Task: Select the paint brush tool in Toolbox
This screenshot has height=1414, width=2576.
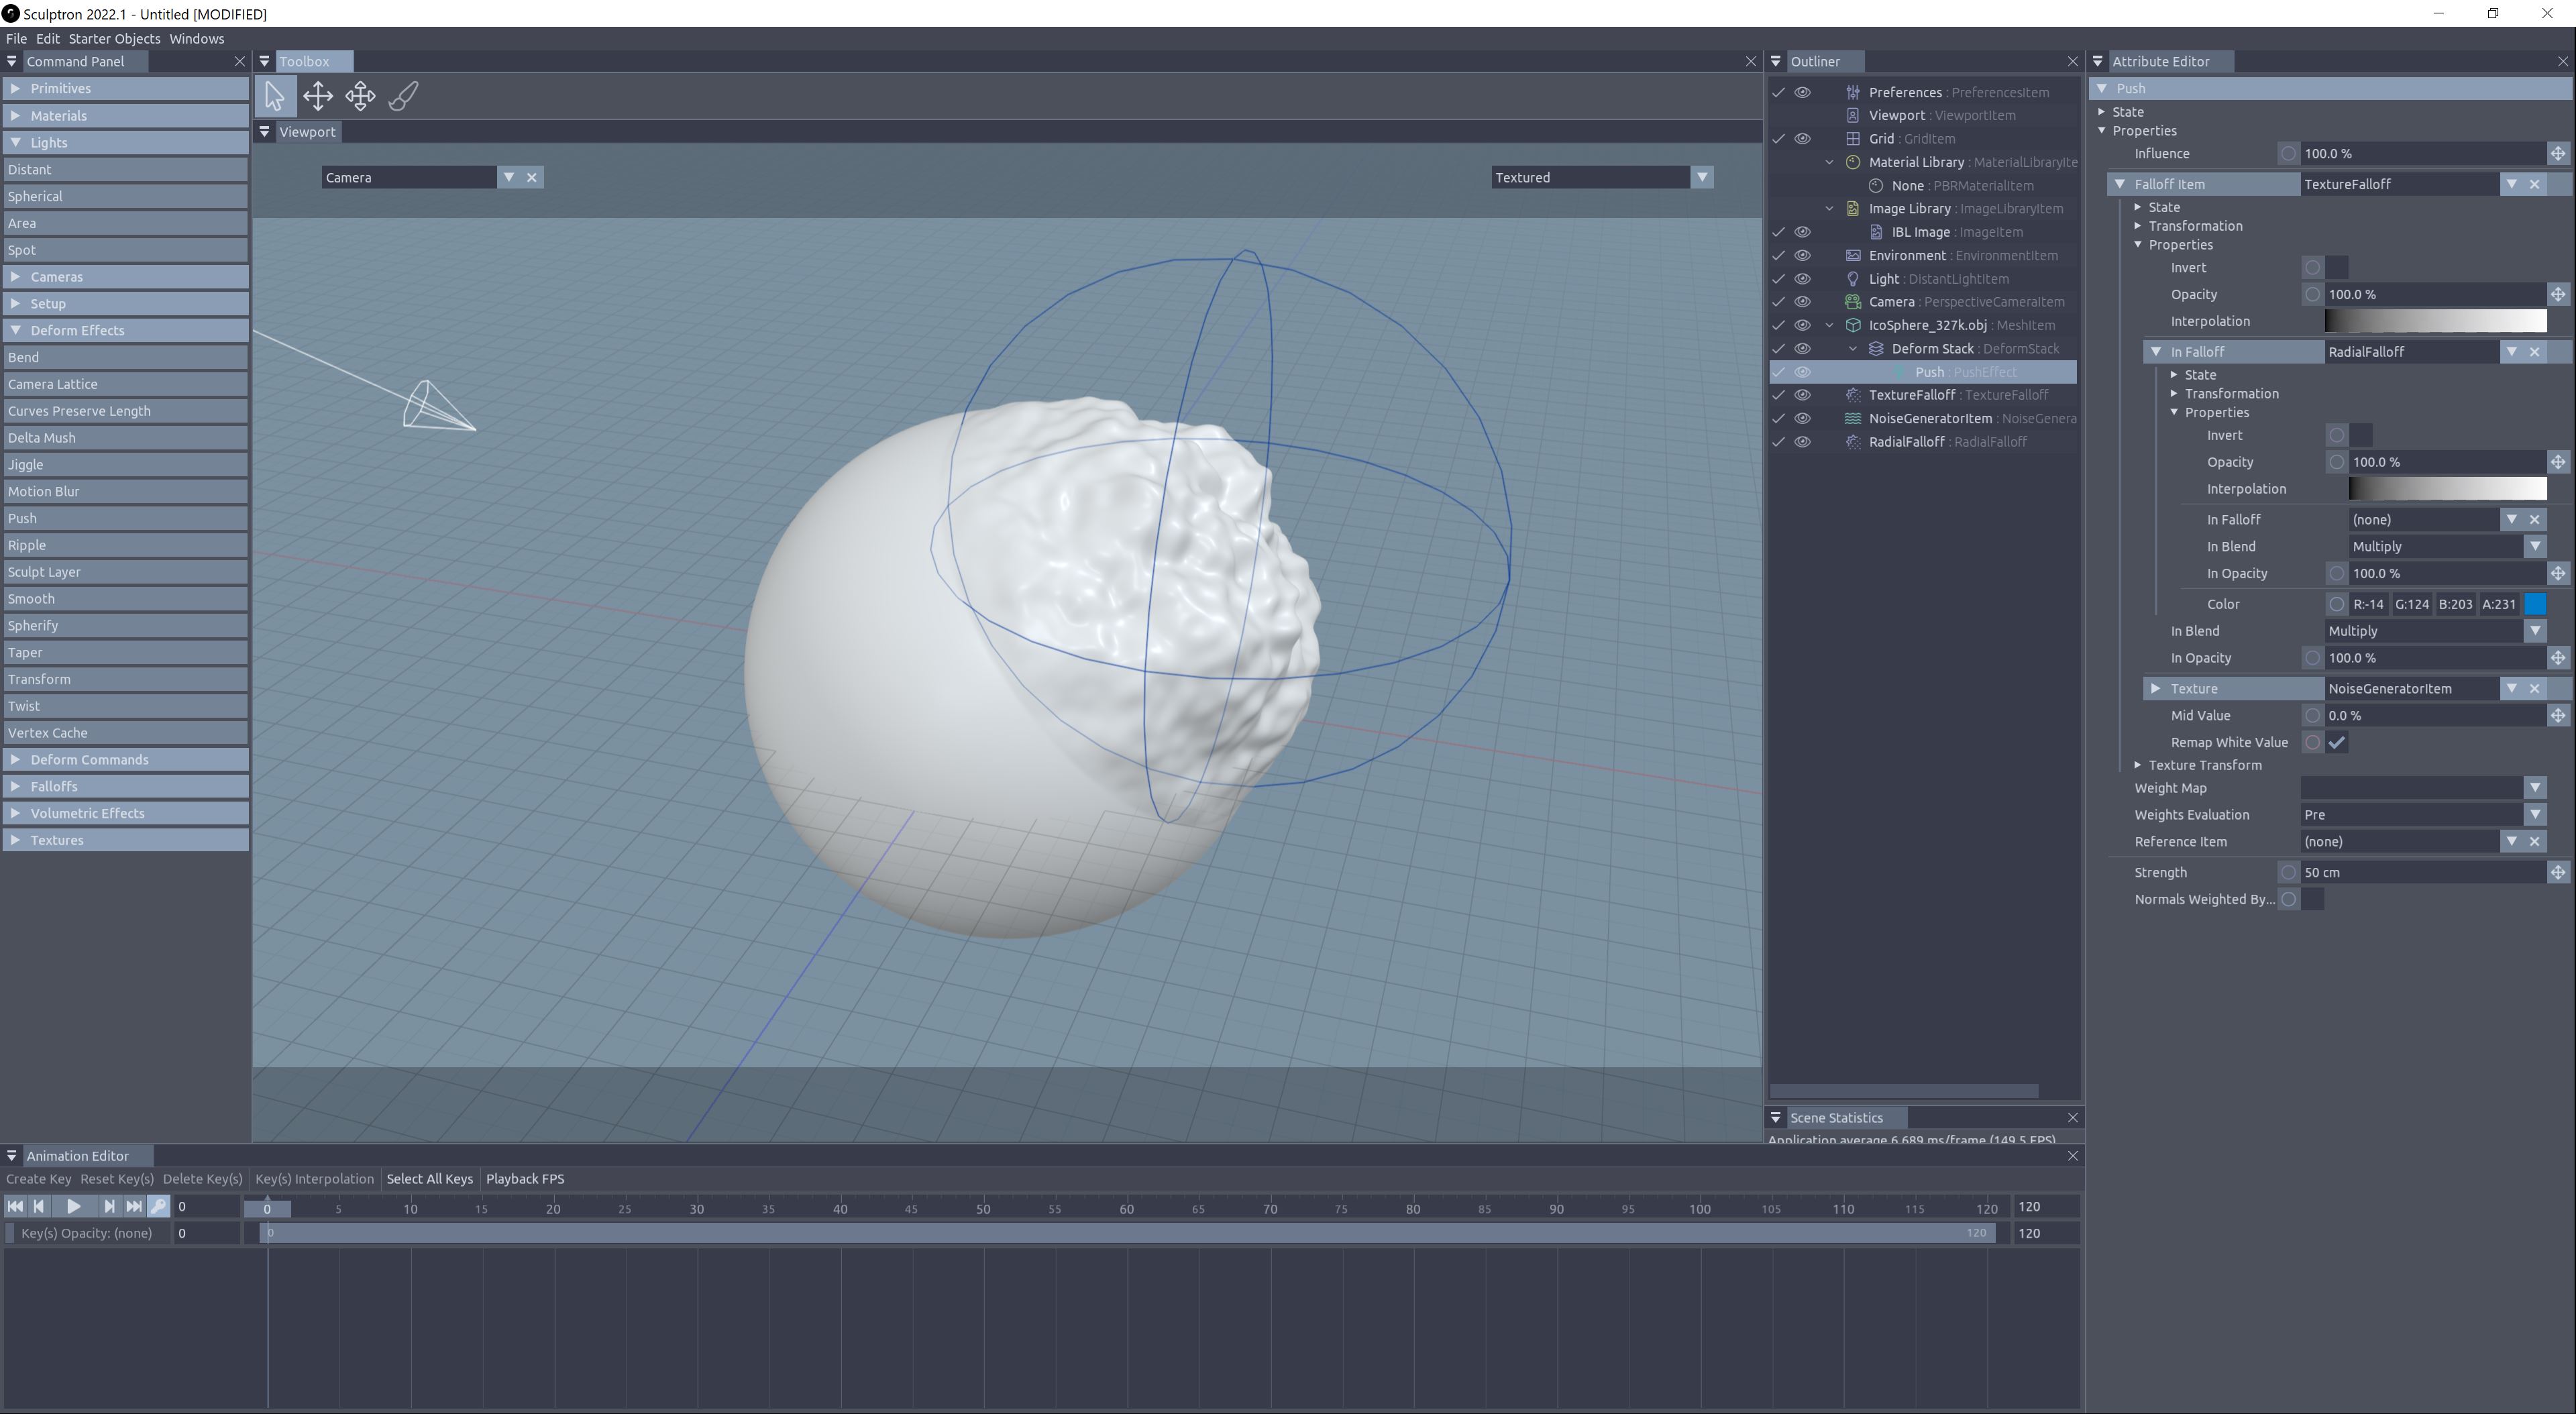Action: tap(403, 96)
